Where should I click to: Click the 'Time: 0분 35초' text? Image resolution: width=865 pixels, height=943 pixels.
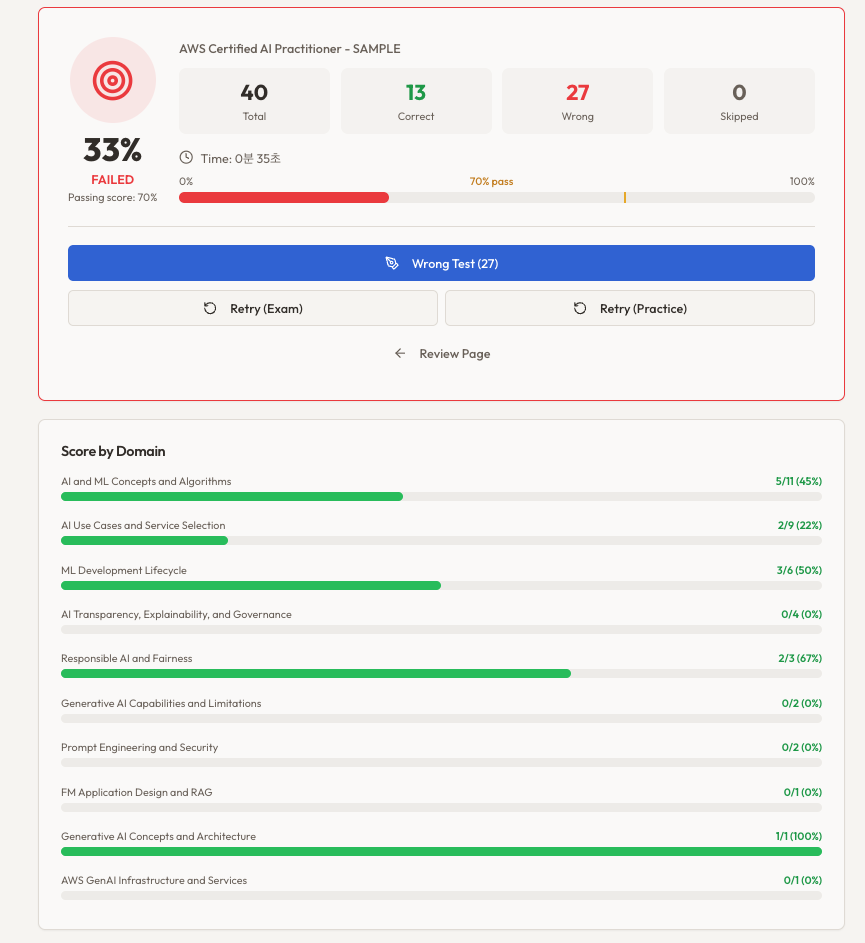tap(241, 158)
